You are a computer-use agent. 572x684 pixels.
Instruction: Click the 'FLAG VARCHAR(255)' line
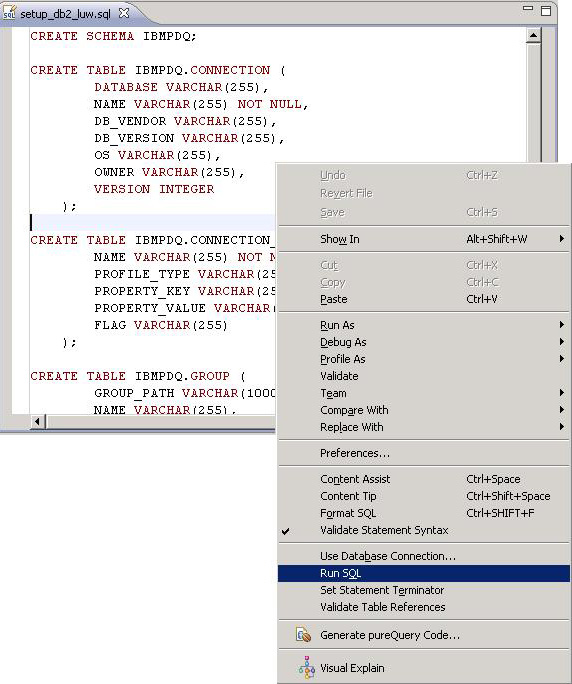161,325
